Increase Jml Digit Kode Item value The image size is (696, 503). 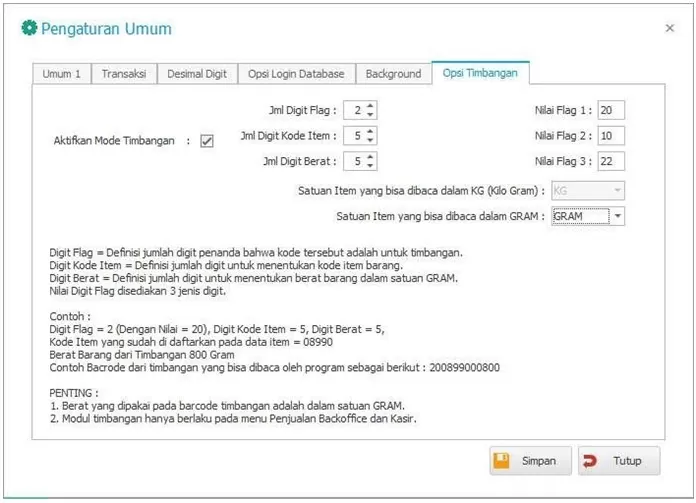[371, 131]
